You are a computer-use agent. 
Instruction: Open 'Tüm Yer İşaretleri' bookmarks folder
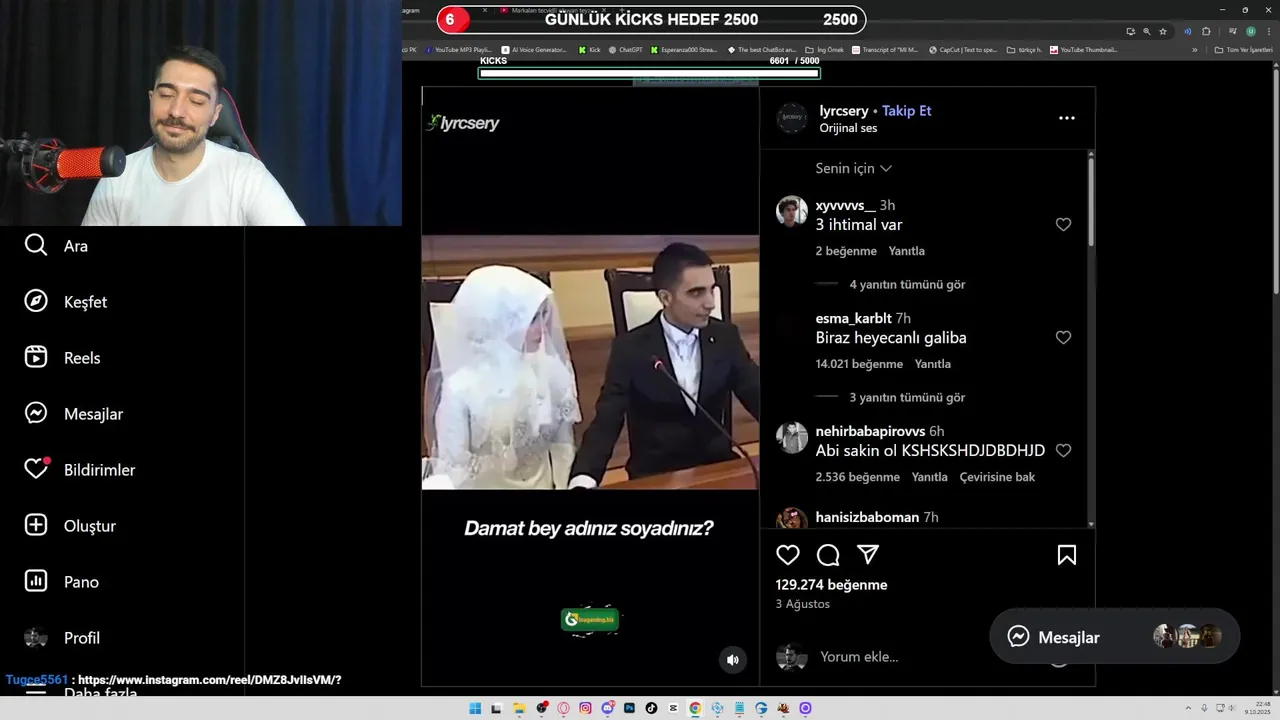1243,49
